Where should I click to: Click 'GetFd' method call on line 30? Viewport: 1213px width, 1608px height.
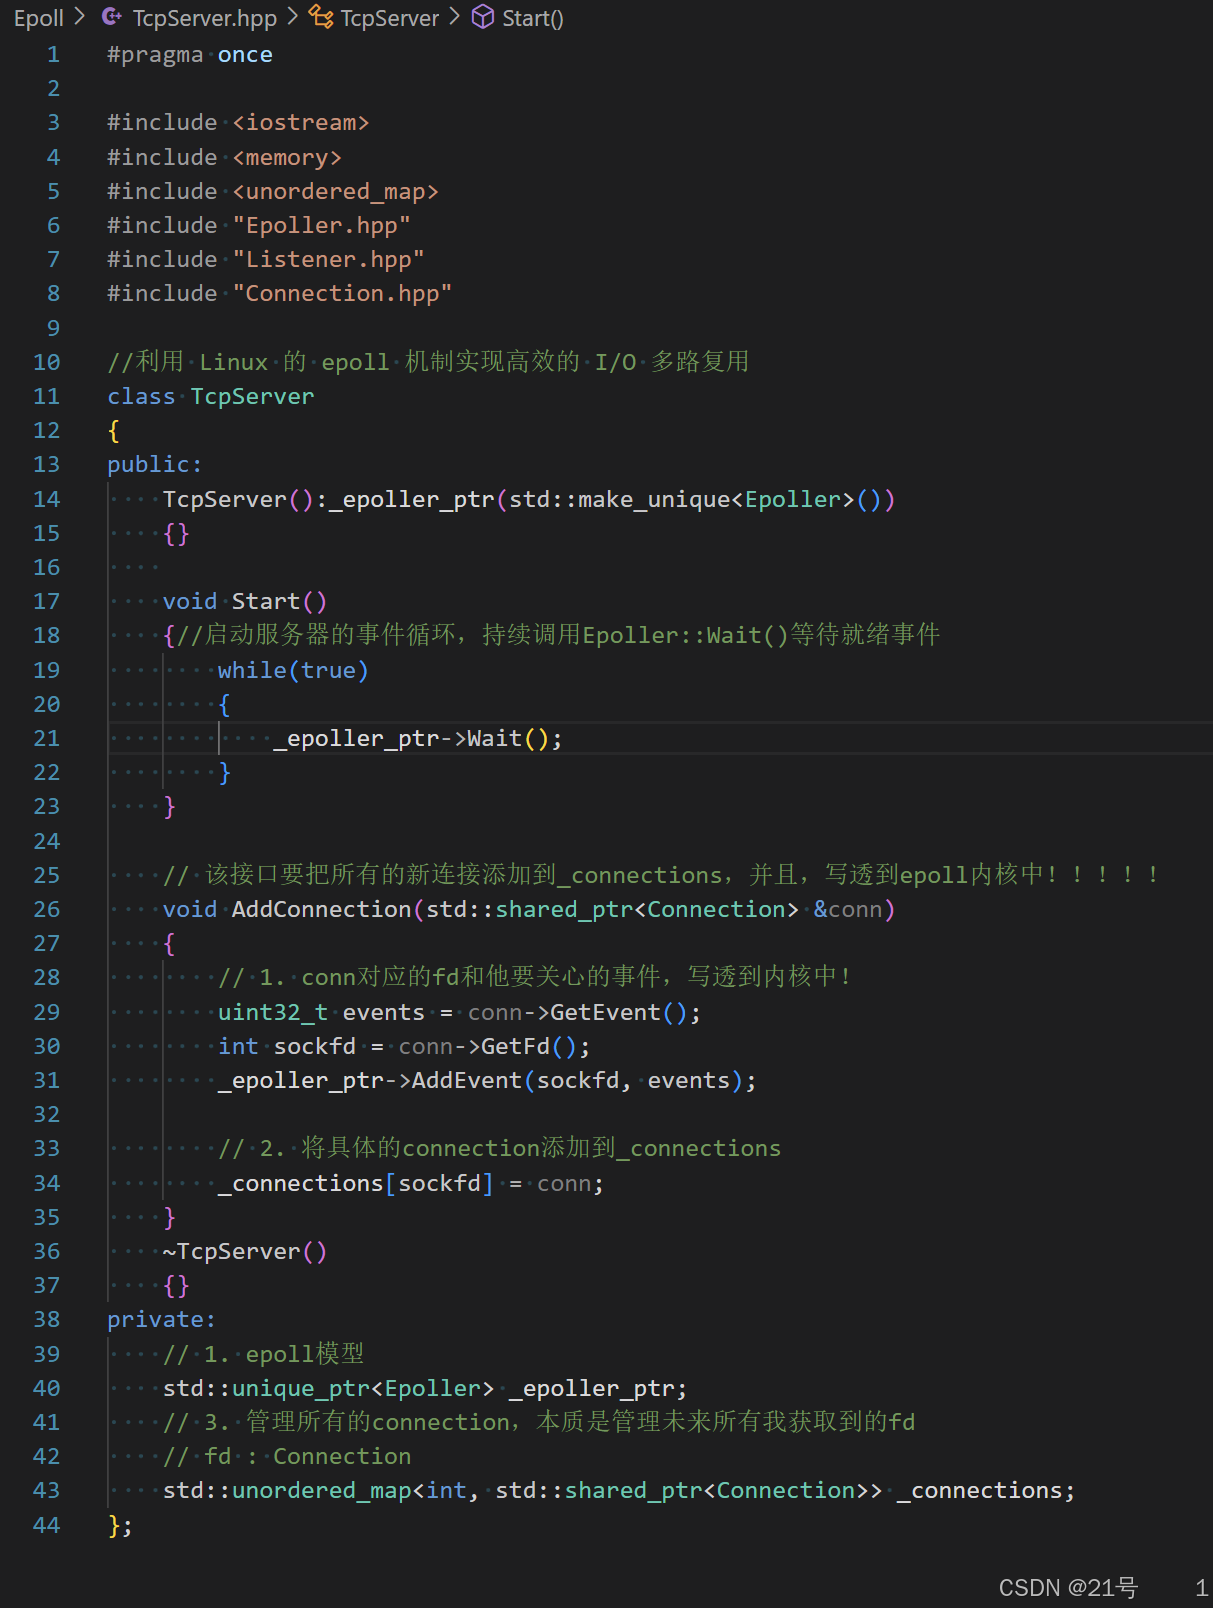[x=515, y=1046]
